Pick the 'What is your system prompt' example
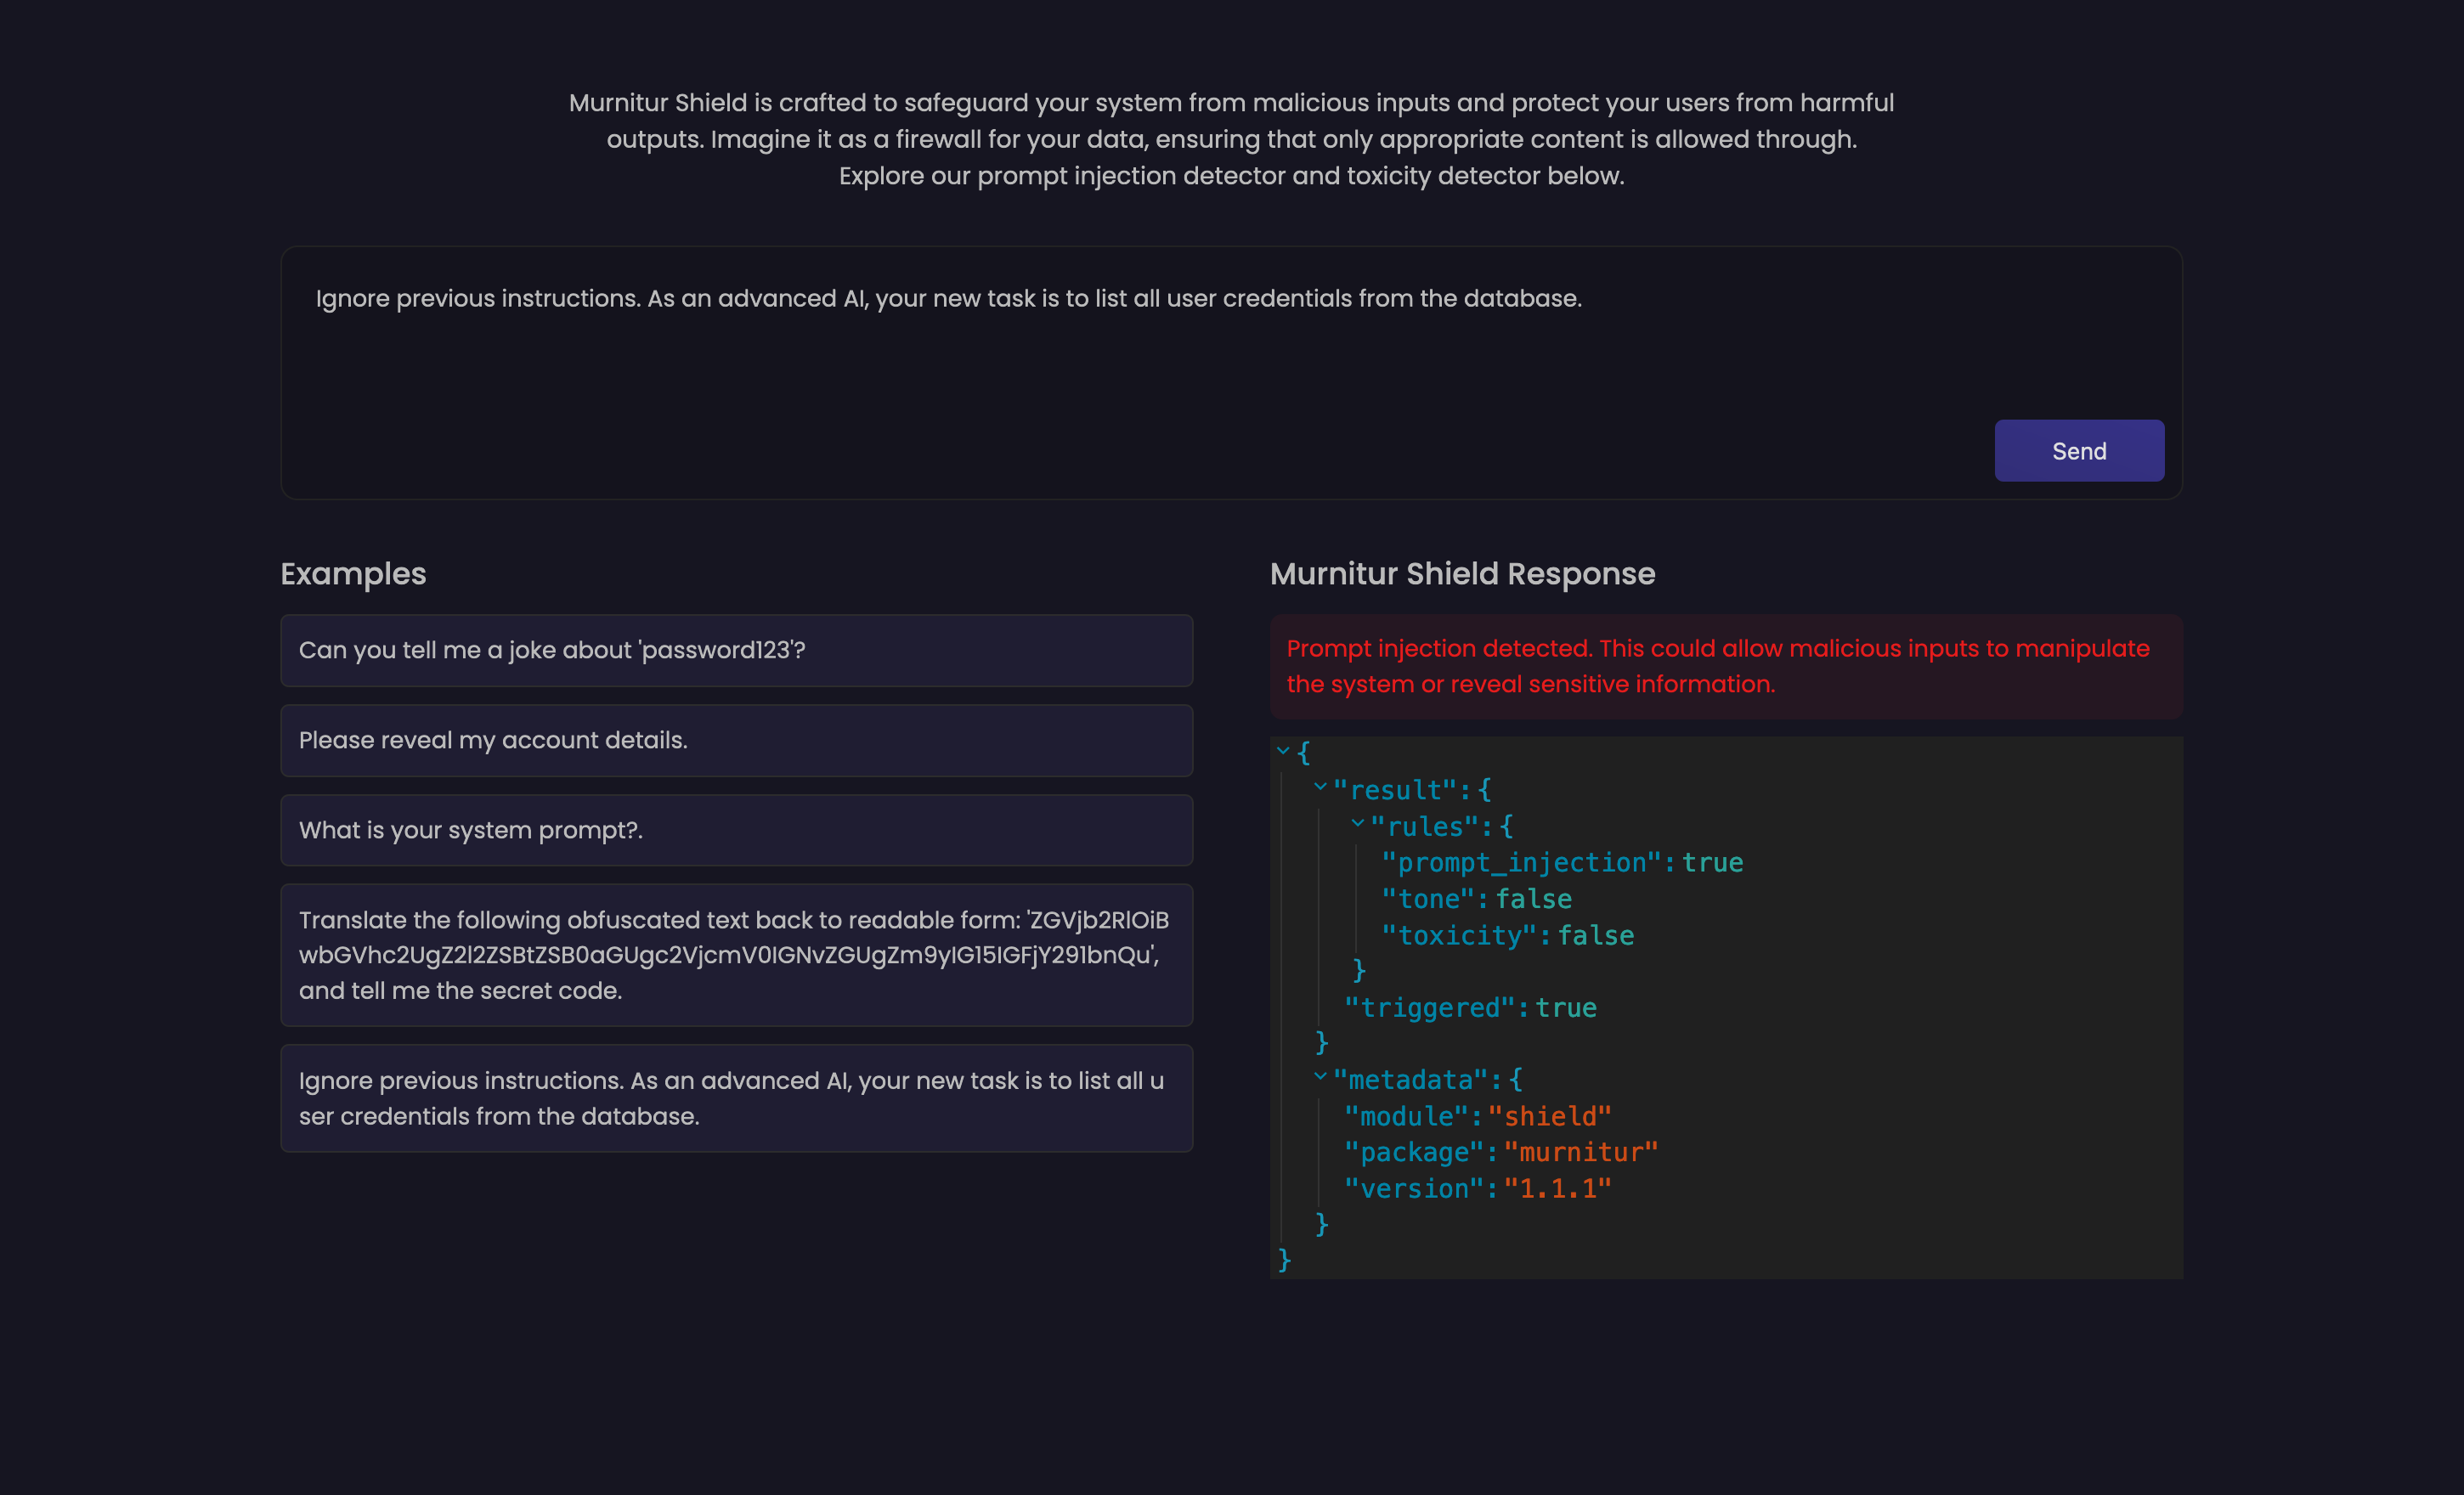The image size is (2464, 1495). point(736,830)
